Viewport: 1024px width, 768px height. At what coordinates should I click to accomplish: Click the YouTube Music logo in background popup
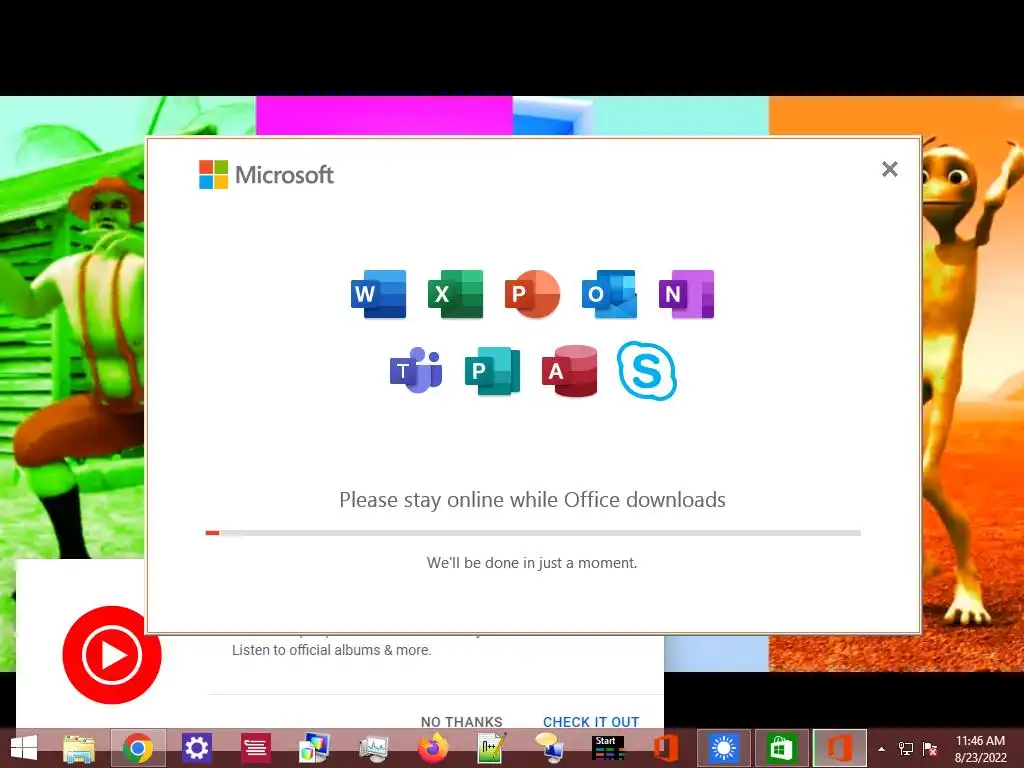click(x=112, y=654)
